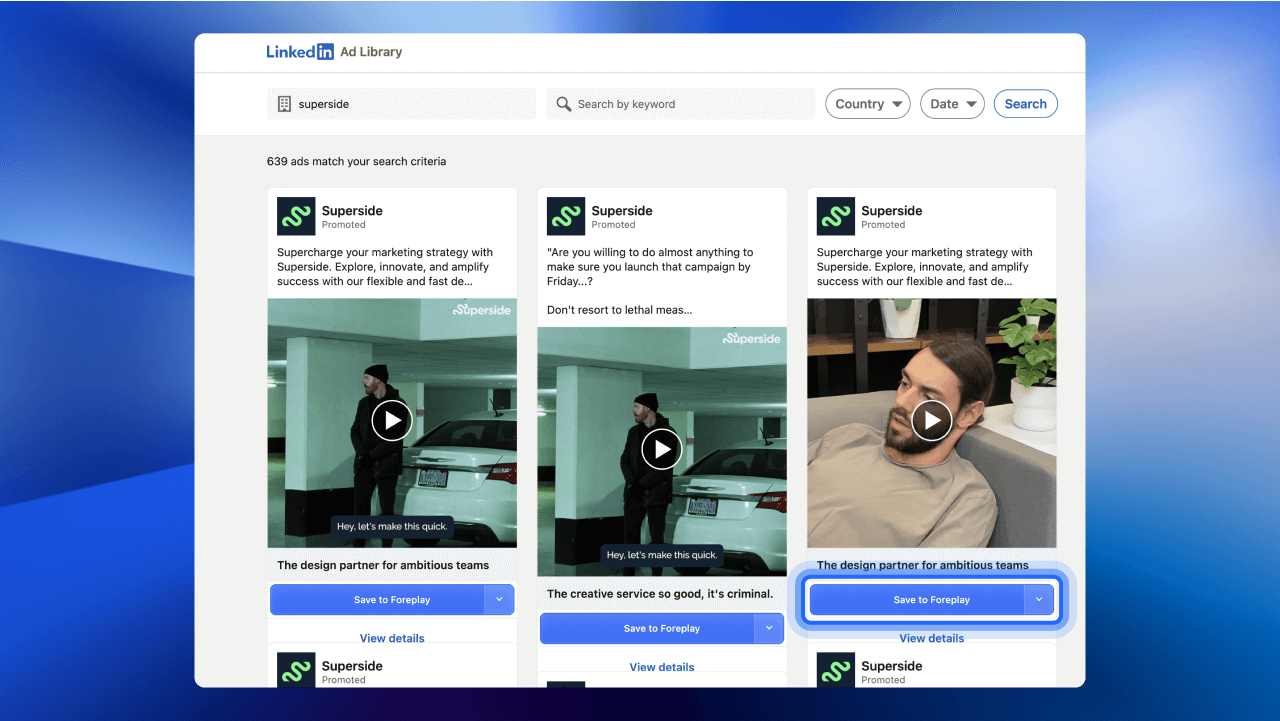Click the Search button

[x=1025, y=103]
